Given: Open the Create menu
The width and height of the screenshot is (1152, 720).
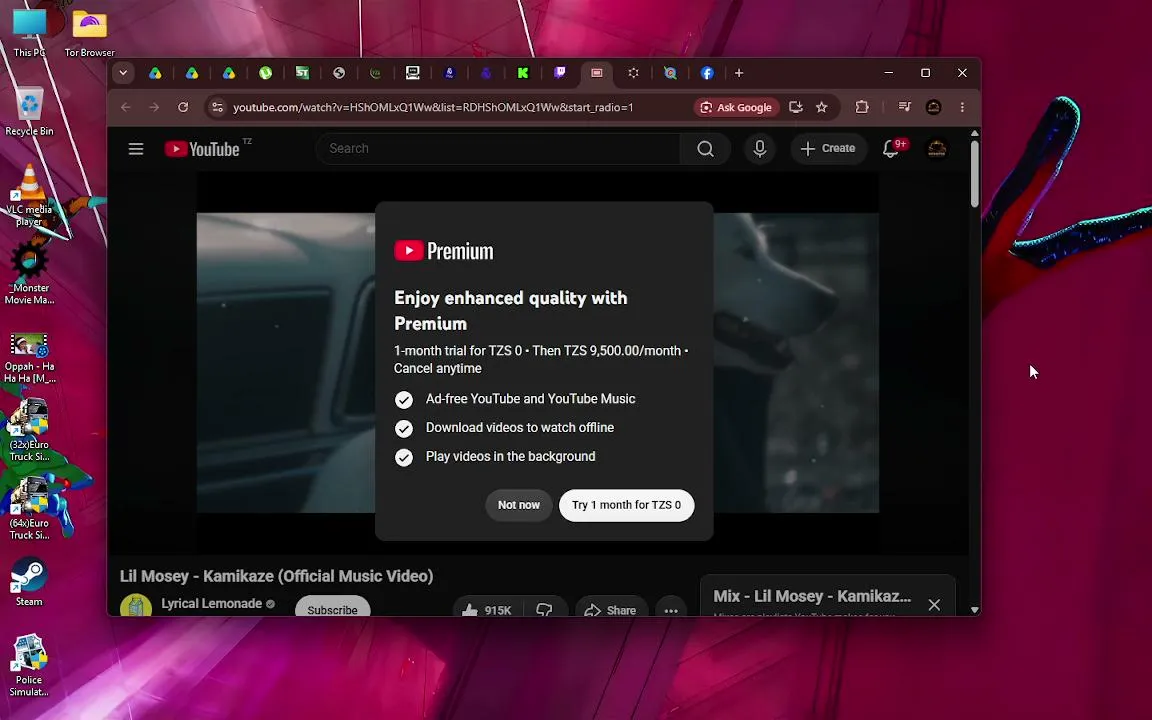Looking at the screenshot, I should pyautogui.click(x=828, y=148).
